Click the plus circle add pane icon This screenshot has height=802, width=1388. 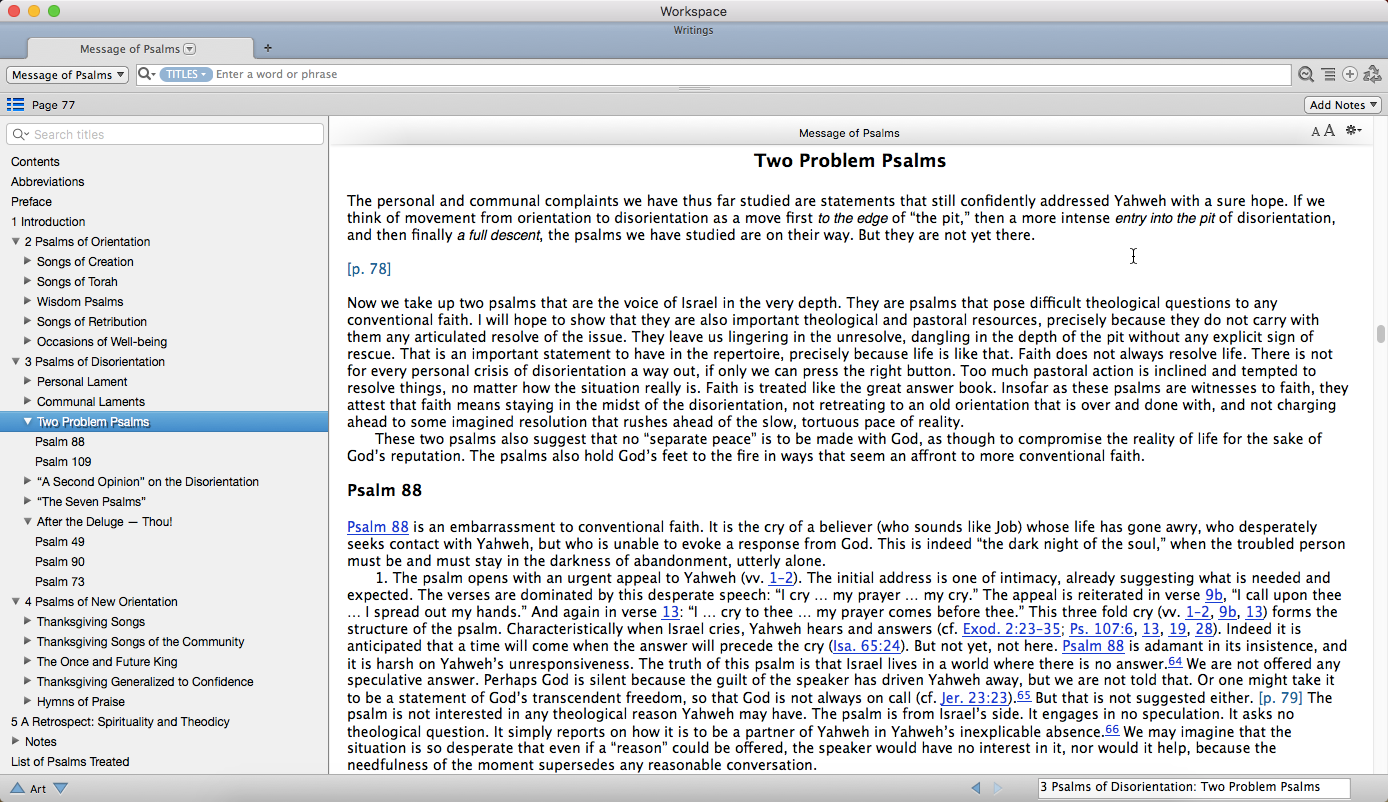click(x=1350, y=74)
